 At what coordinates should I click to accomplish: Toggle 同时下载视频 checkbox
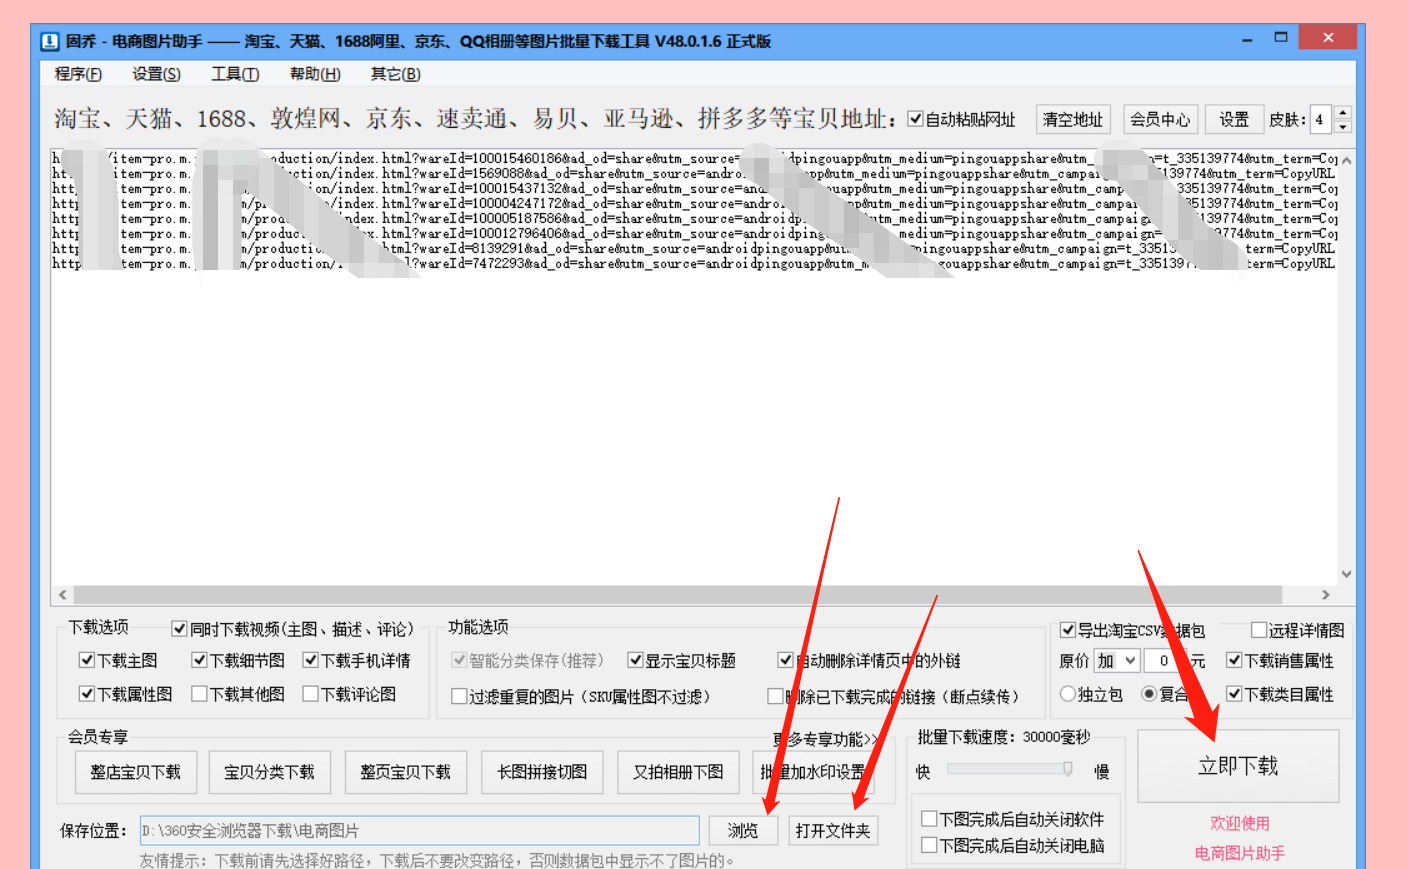point(179,629)
